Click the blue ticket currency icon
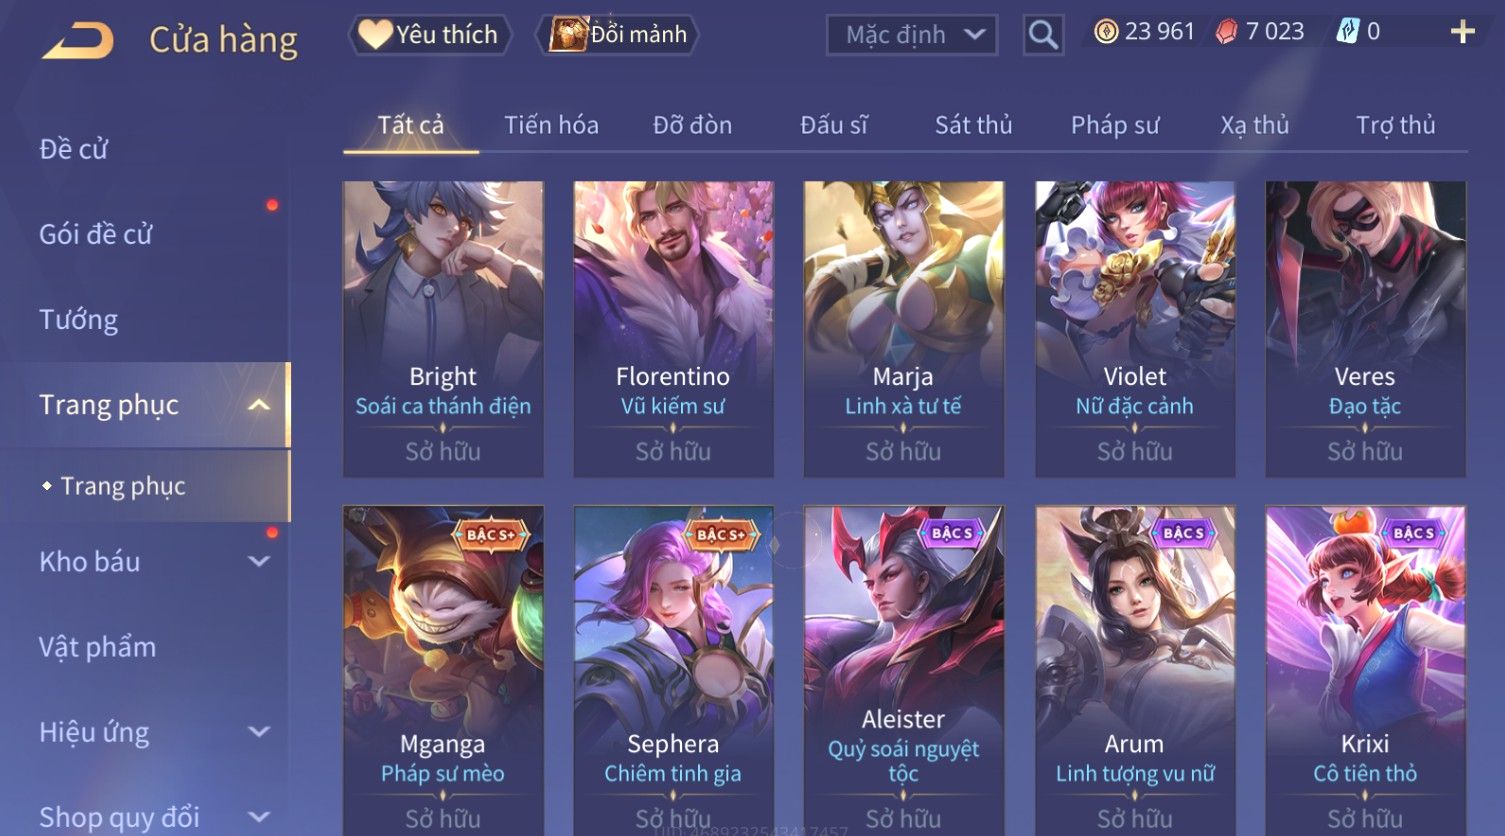The image size is (1505, 836). pyautogui.click(x=1348, y=32)
